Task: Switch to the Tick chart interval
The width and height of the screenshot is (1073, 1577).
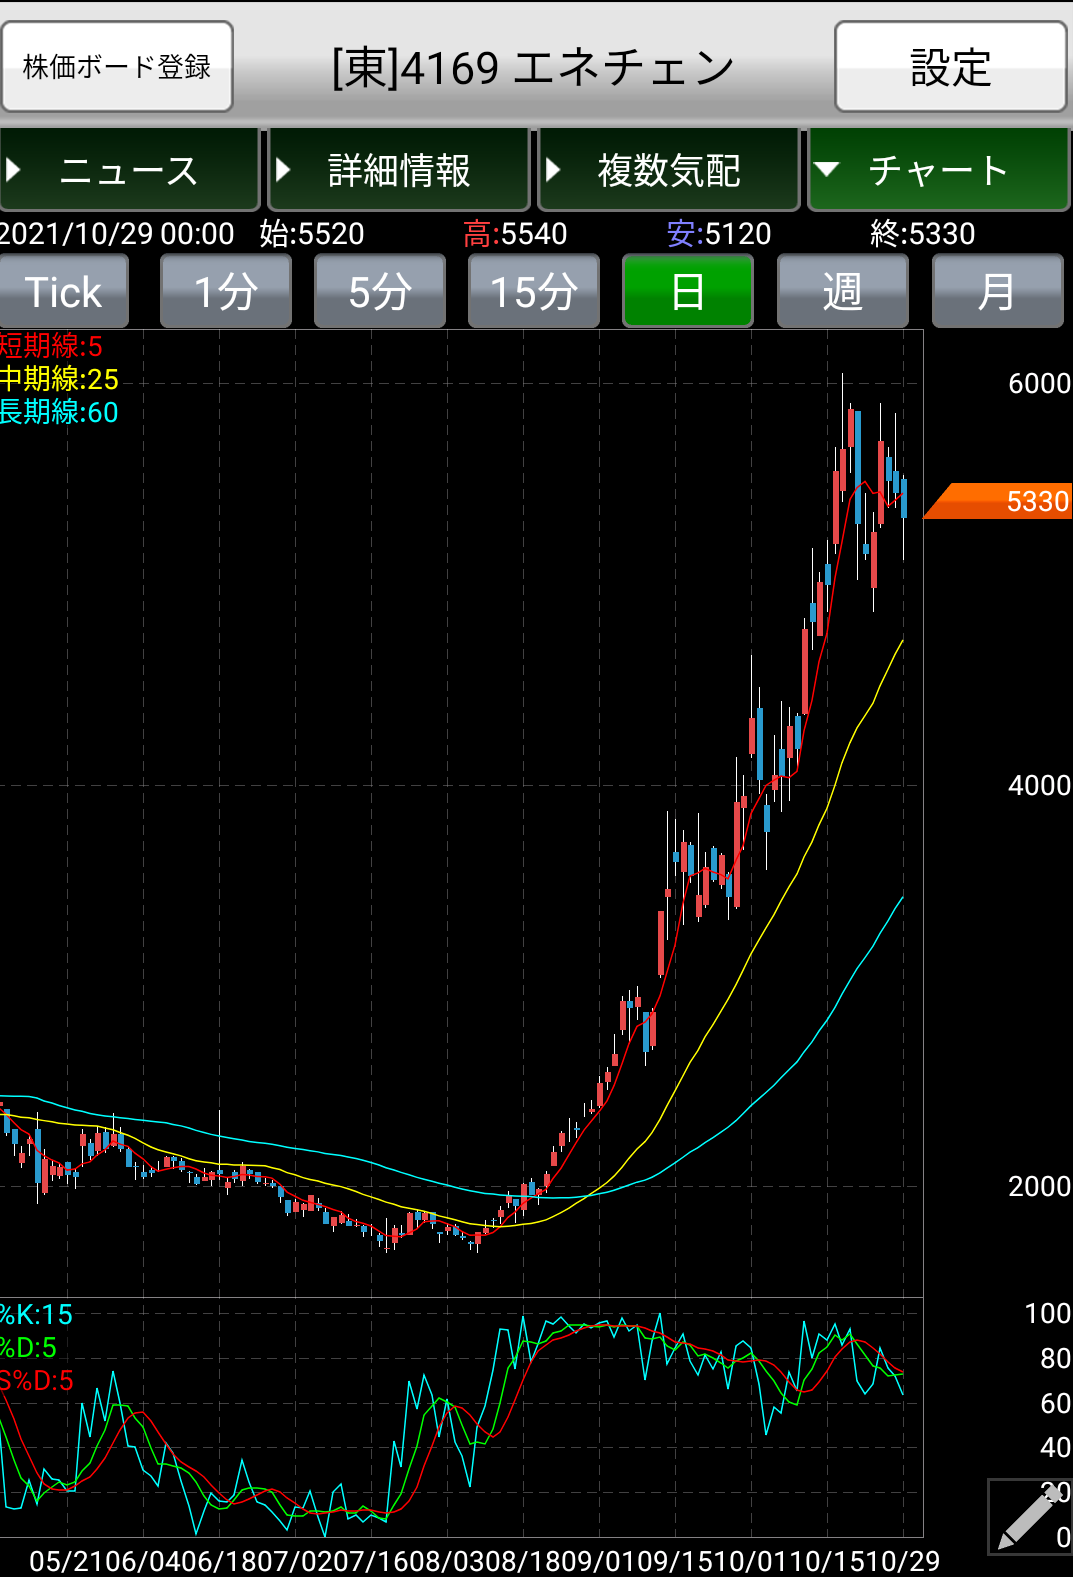Action: (64, 292)
